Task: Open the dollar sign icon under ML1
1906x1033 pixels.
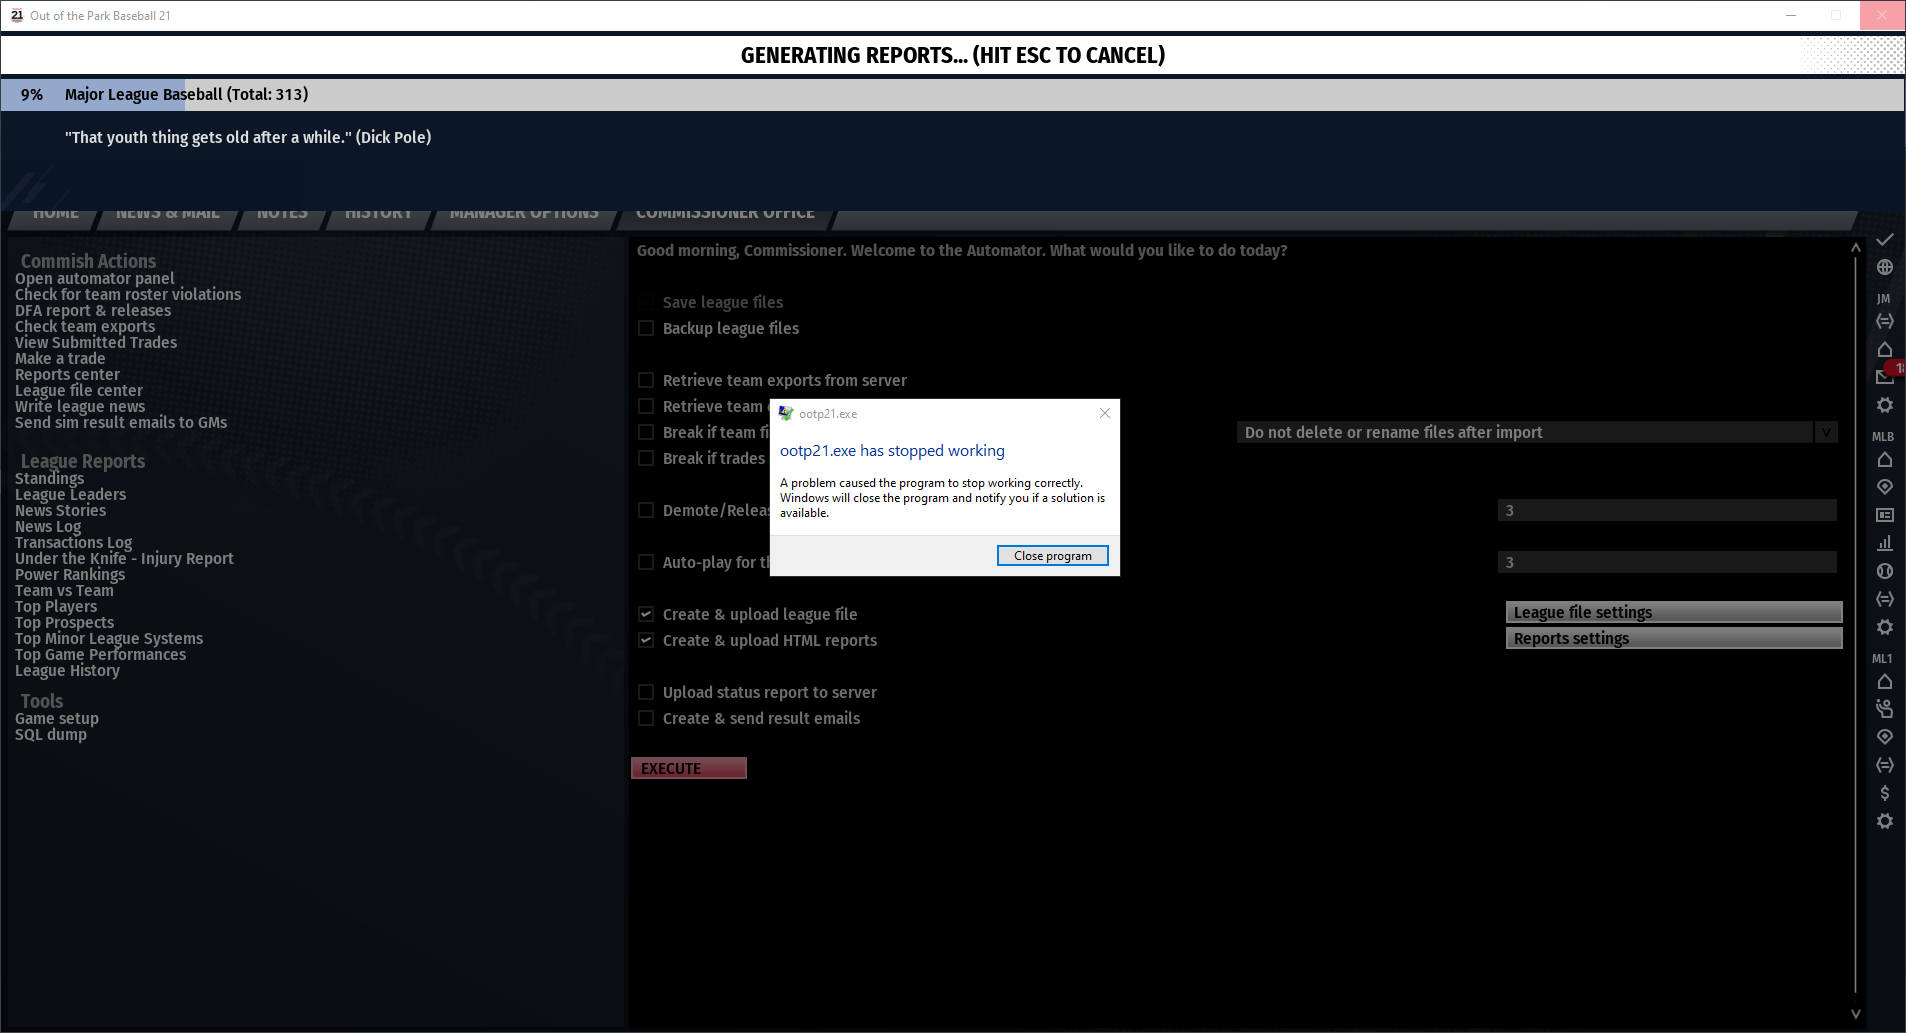Action: pos(1884,793)
